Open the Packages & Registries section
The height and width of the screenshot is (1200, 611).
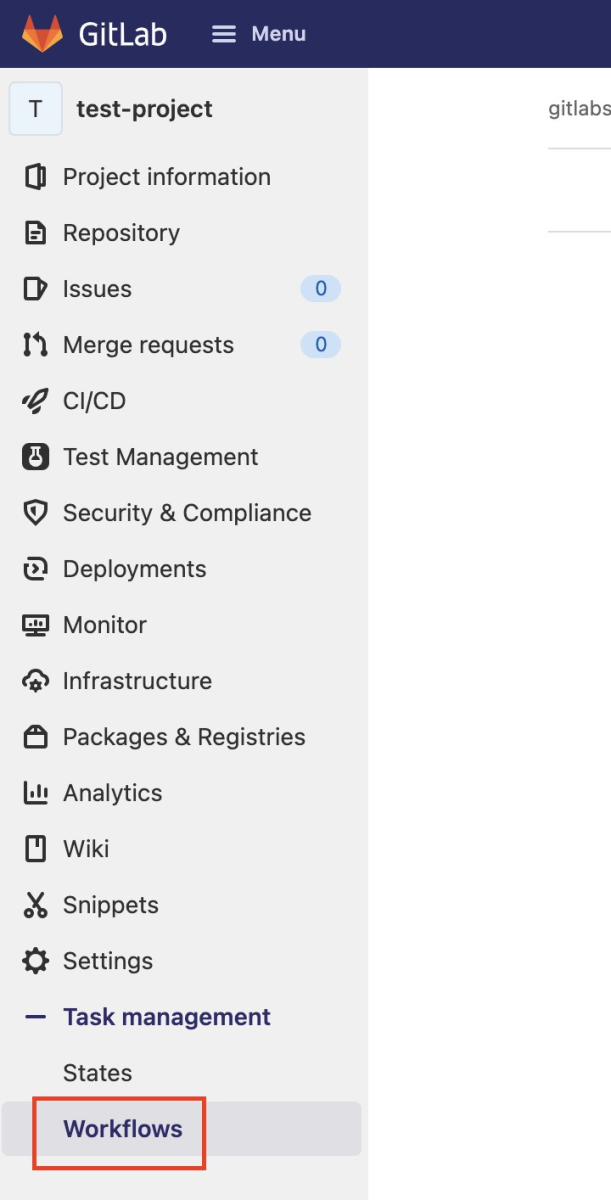[x=184, y=737]
